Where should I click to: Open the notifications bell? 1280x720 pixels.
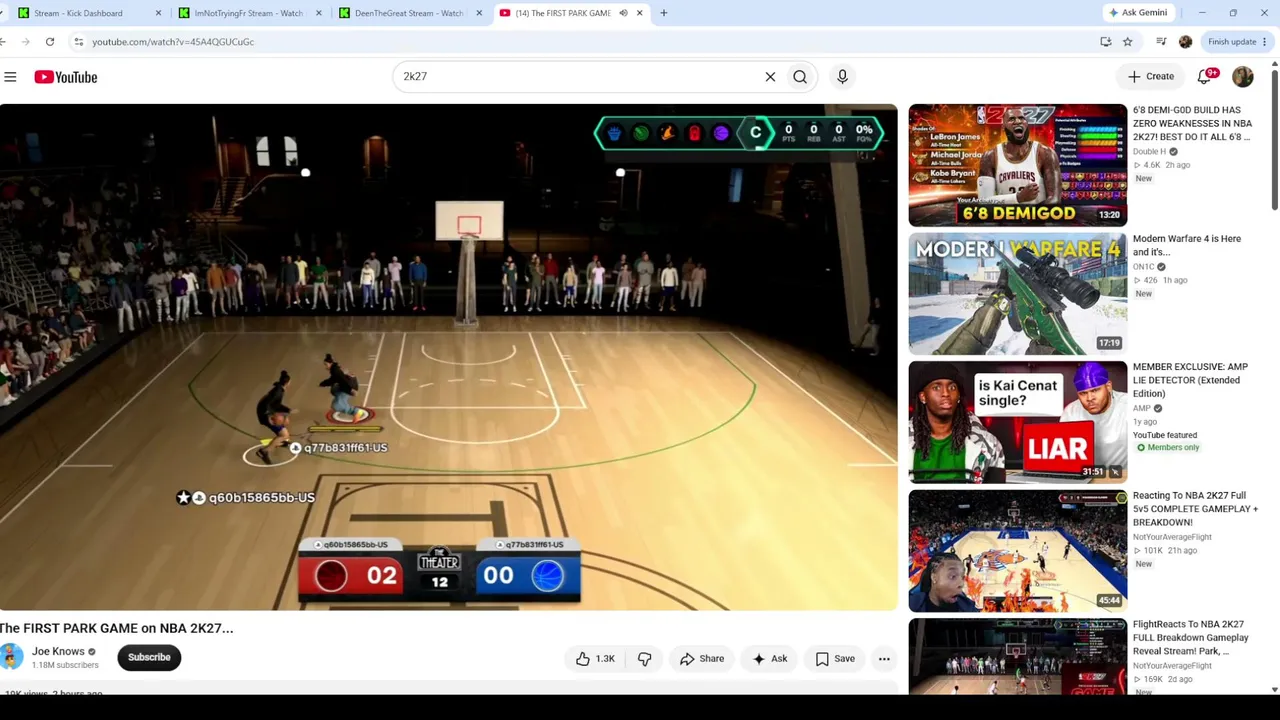coord(1206,77)
